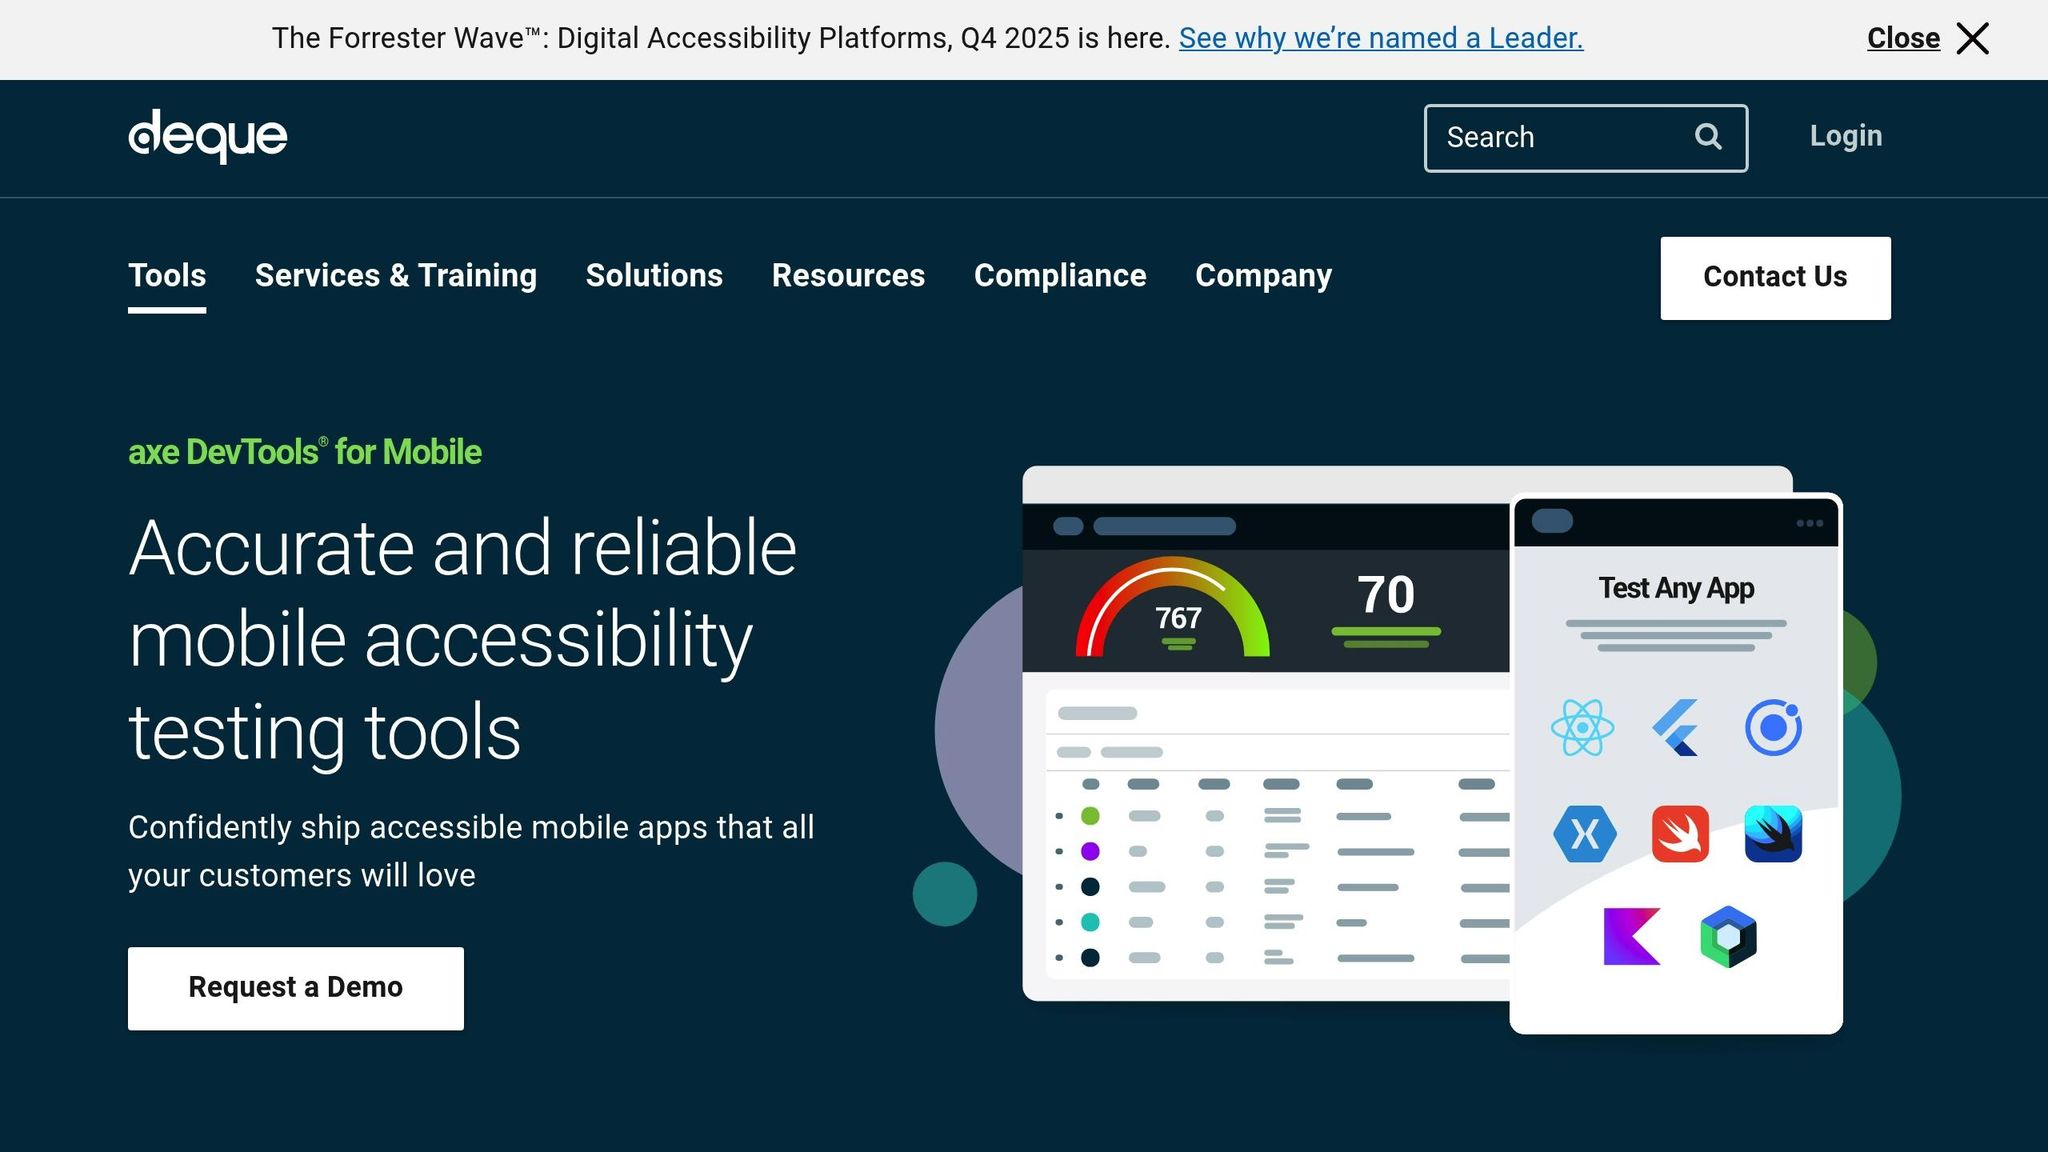Viewport: 2048px width, 1152px height.
Task: Open the Company menu item
Action: tap(1263, 276)
